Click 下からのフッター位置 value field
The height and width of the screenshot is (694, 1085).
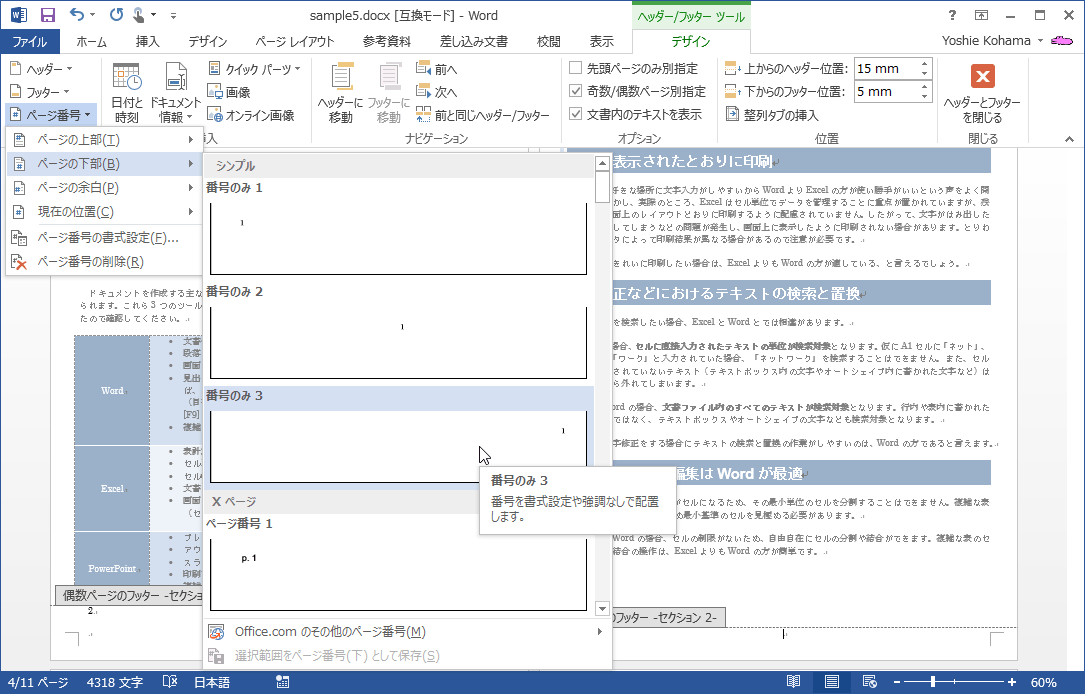pos(886,91)
